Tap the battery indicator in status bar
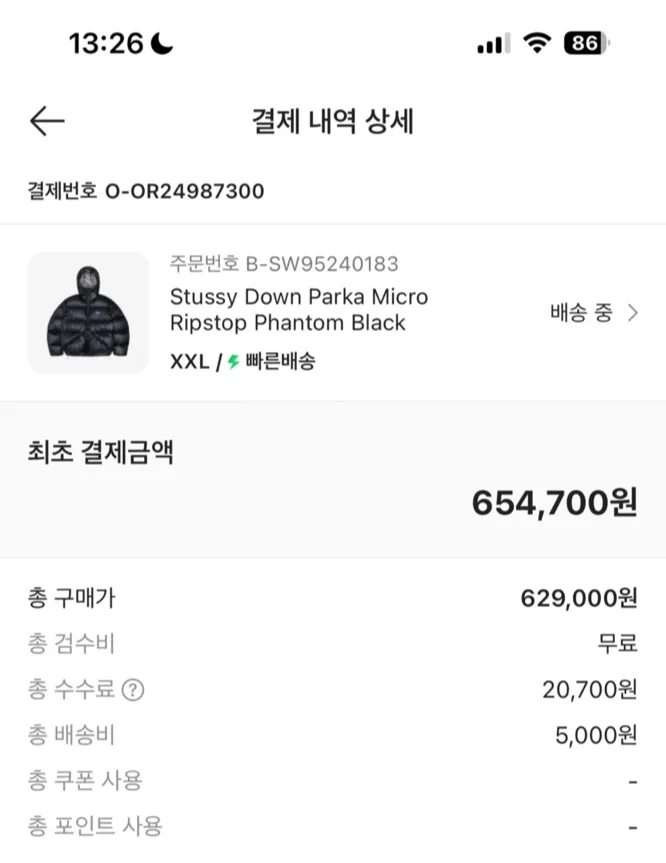The image size is (666, 863). coord(586,43)
